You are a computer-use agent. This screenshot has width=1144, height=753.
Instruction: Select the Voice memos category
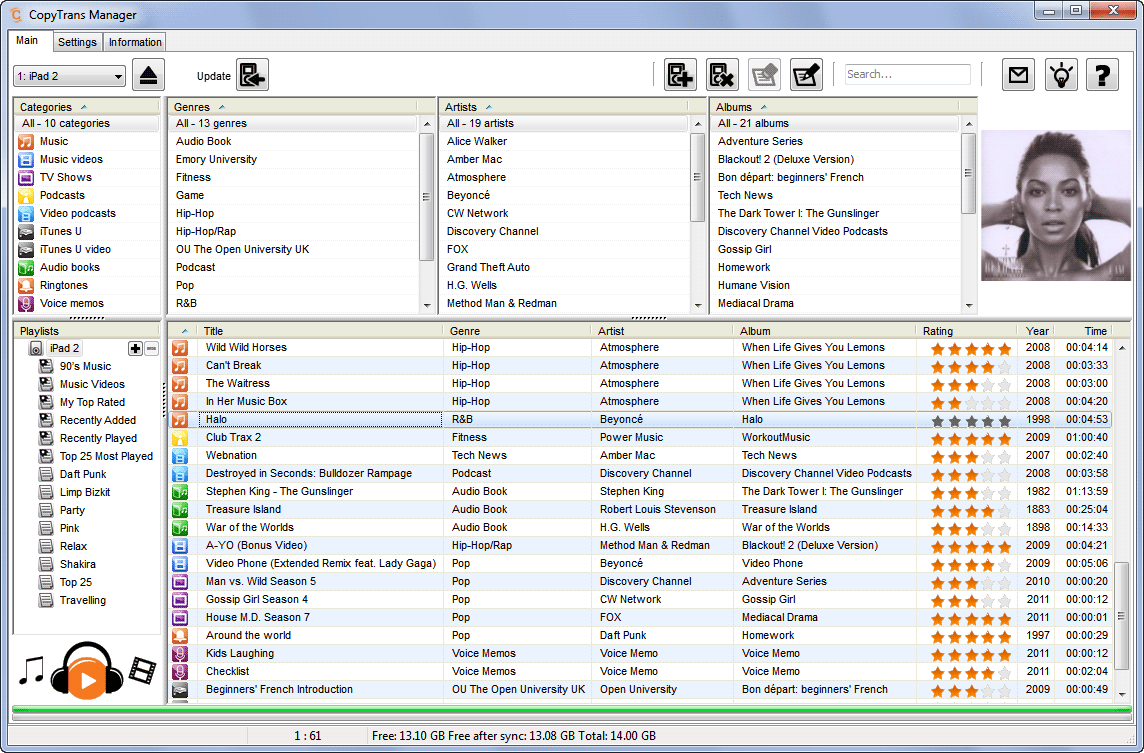click(87, 304)
